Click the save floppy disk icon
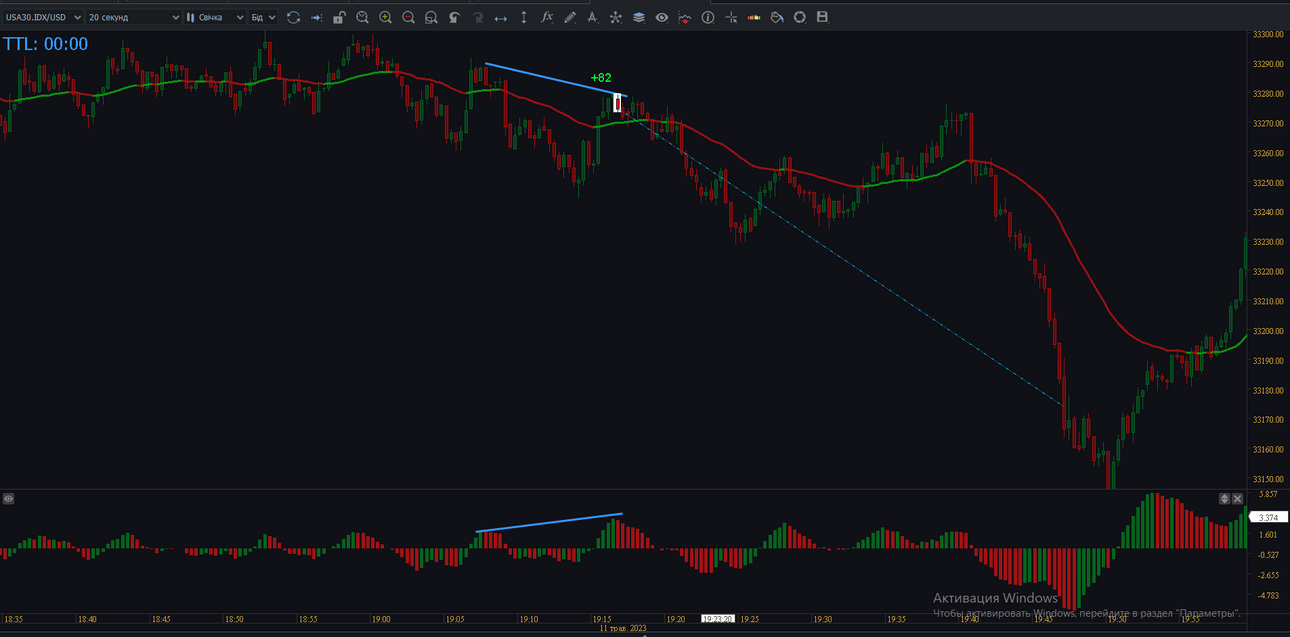 click(822, 17)
